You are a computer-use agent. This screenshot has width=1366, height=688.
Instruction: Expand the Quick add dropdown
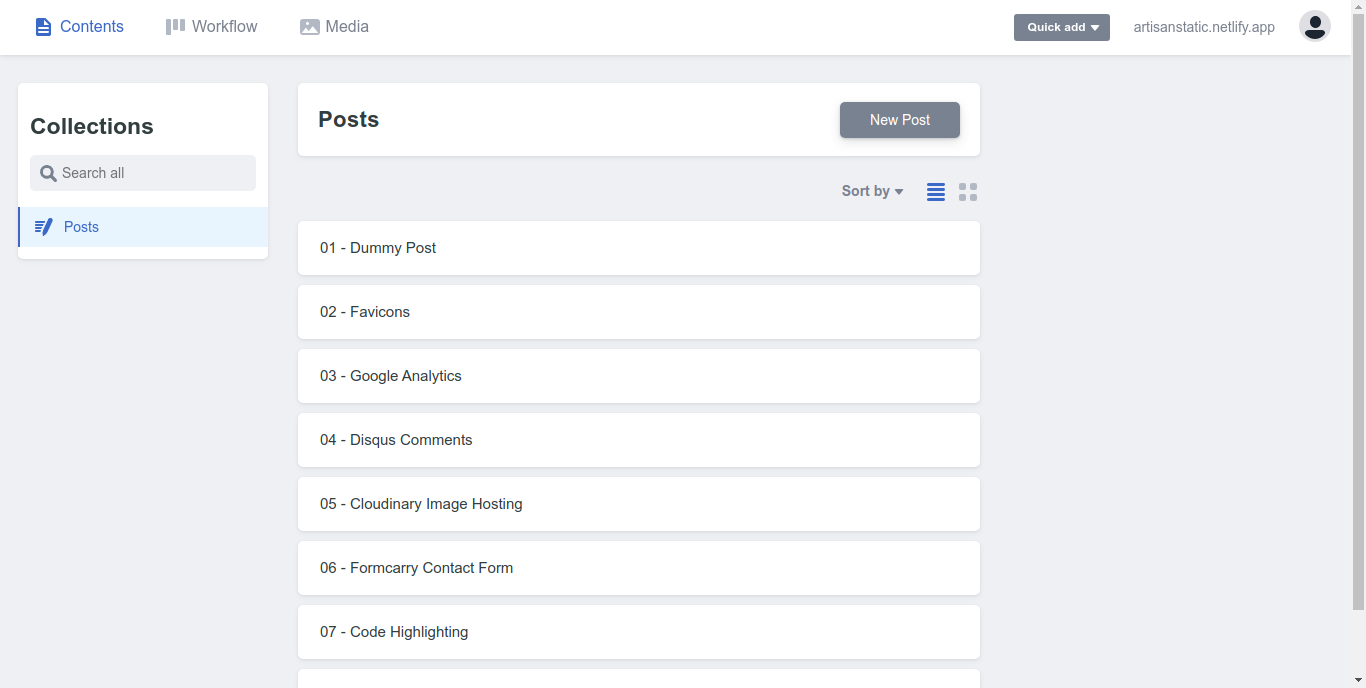(x=1062, y=27)
